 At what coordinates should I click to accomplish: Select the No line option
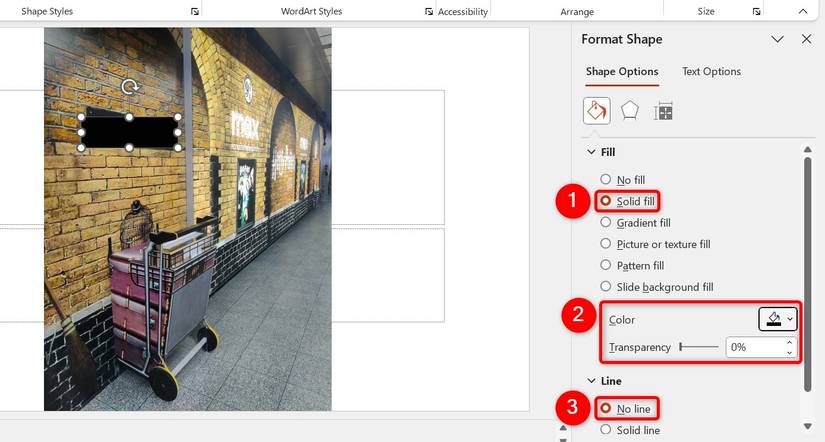pos(626,409)
